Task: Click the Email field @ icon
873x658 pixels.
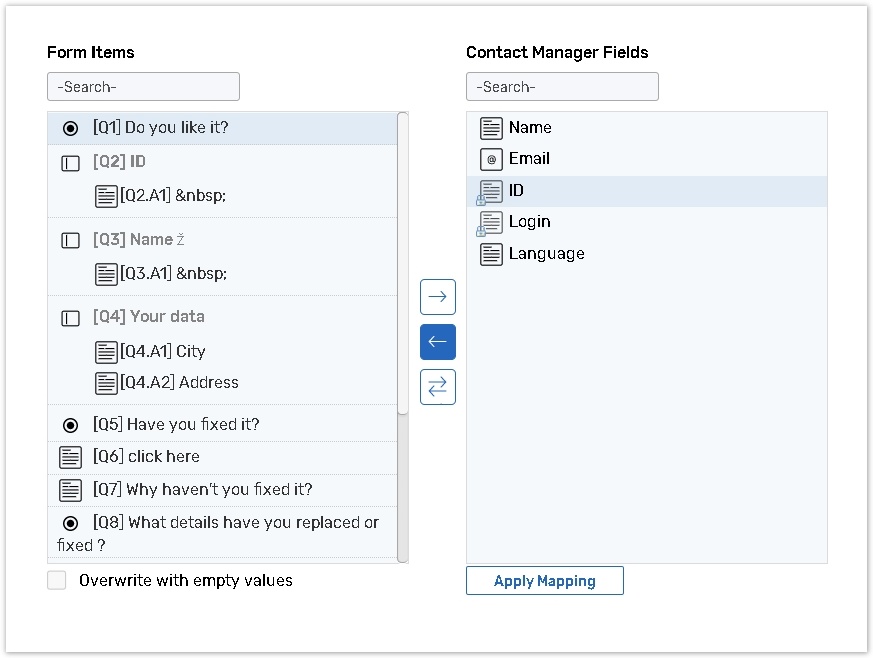Action: [x=490, y=159]
